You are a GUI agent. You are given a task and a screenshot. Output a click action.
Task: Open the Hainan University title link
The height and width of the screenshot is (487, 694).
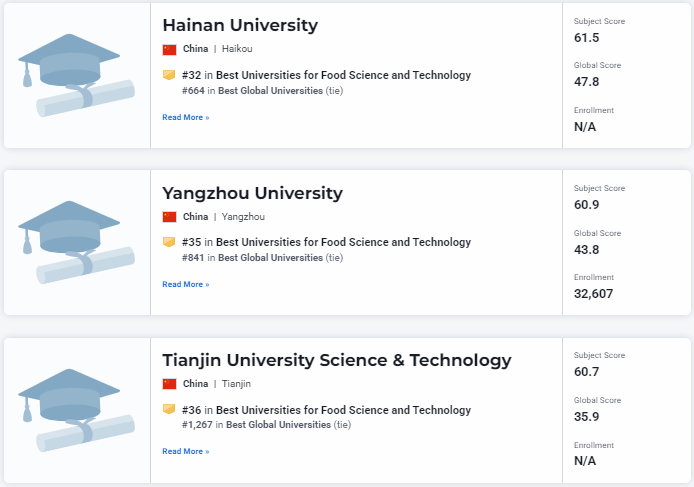(x=240, y=25)
